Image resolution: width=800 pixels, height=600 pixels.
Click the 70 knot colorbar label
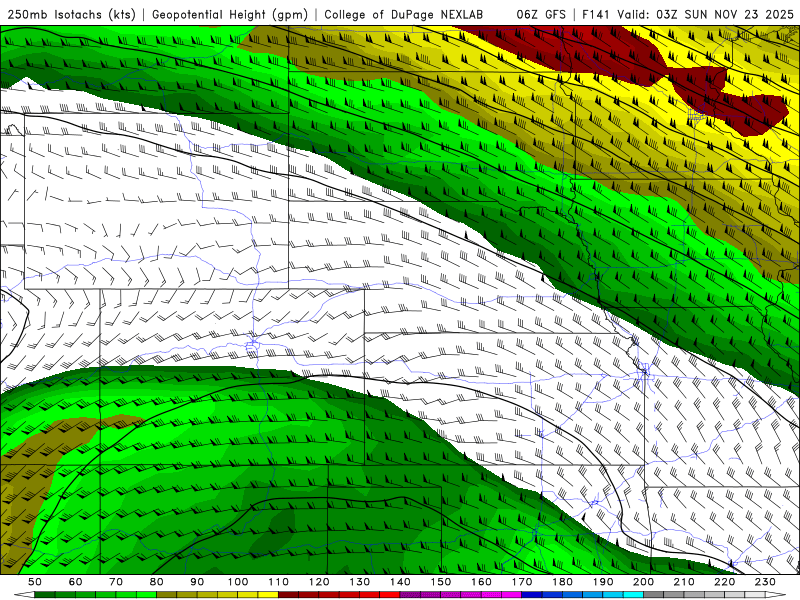pos(116,582)
